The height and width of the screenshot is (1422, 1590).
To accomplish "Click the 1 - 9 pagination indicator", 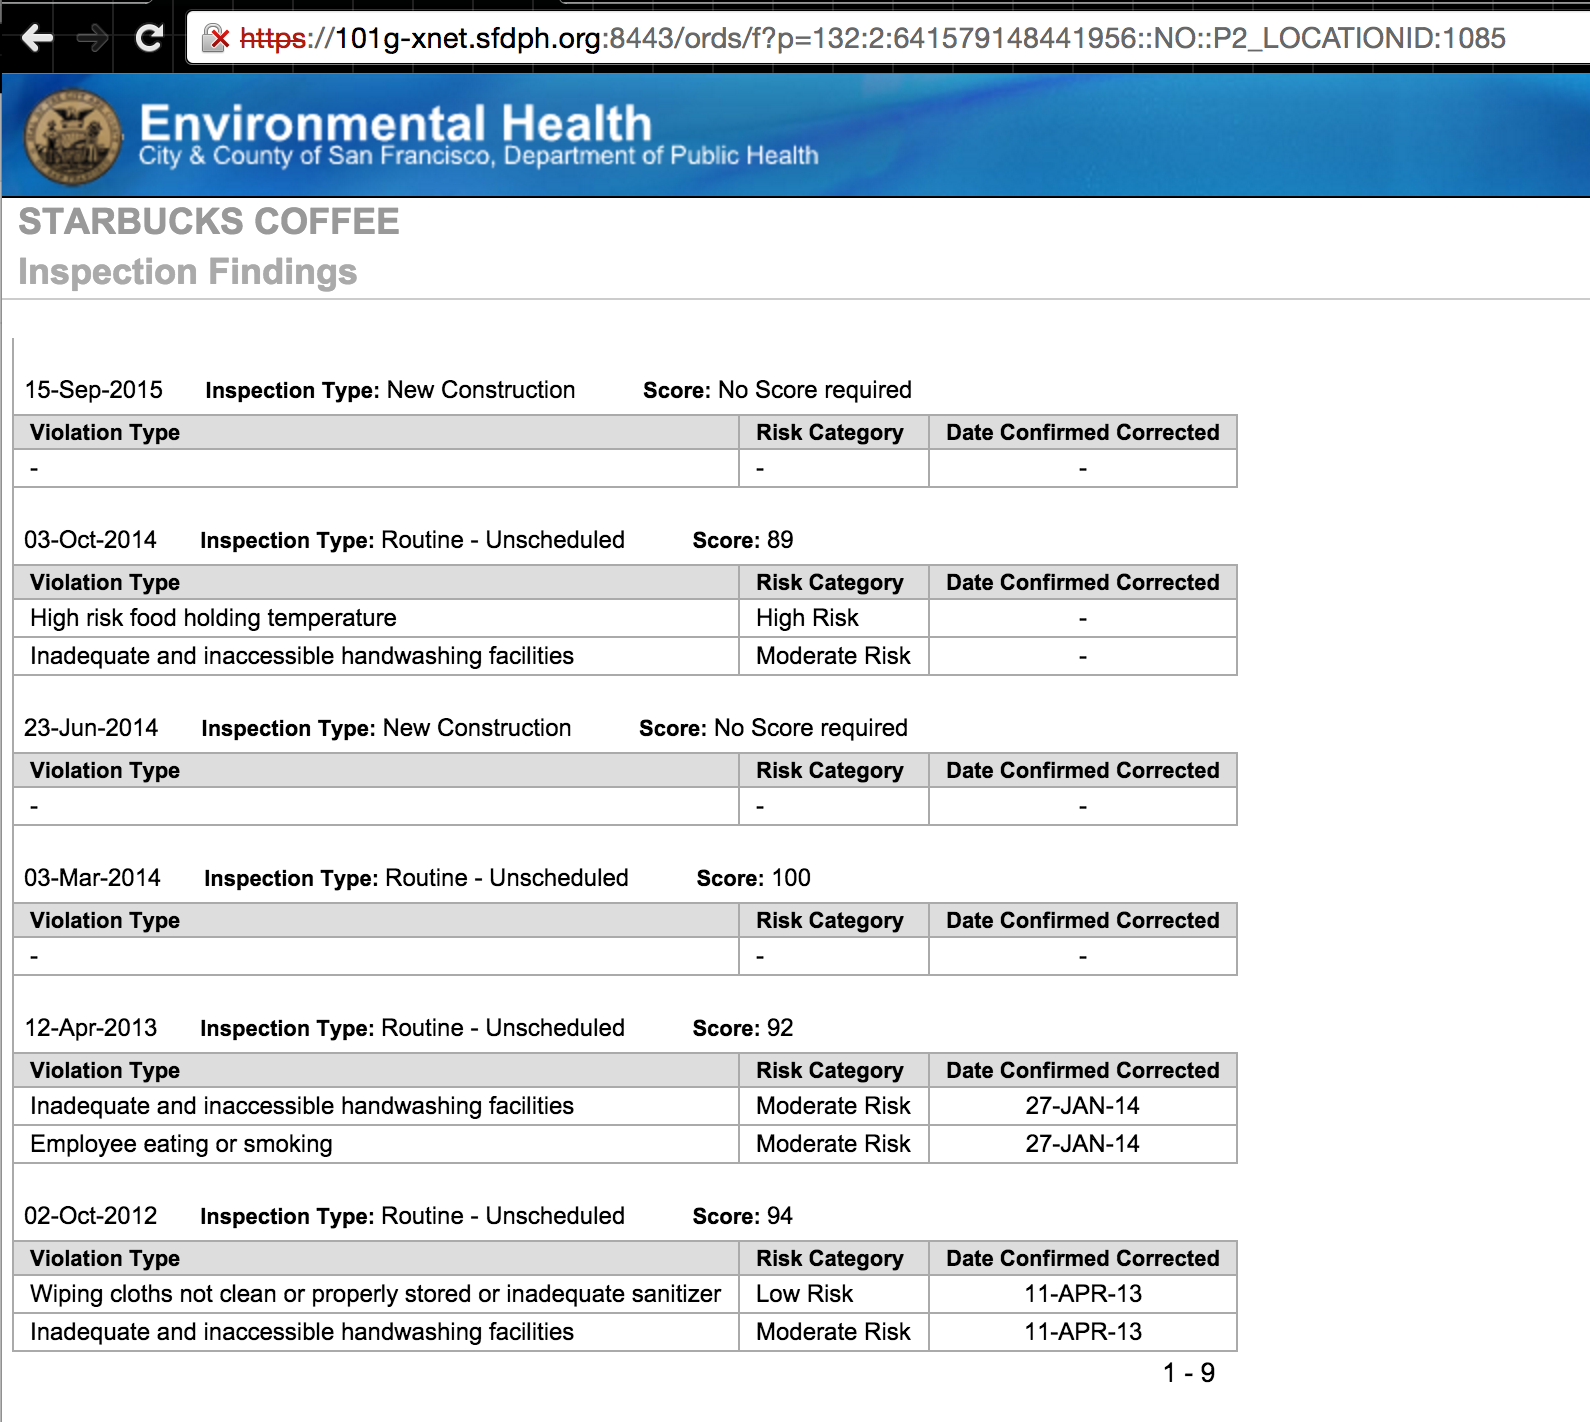I will tap(1188, 1373).
